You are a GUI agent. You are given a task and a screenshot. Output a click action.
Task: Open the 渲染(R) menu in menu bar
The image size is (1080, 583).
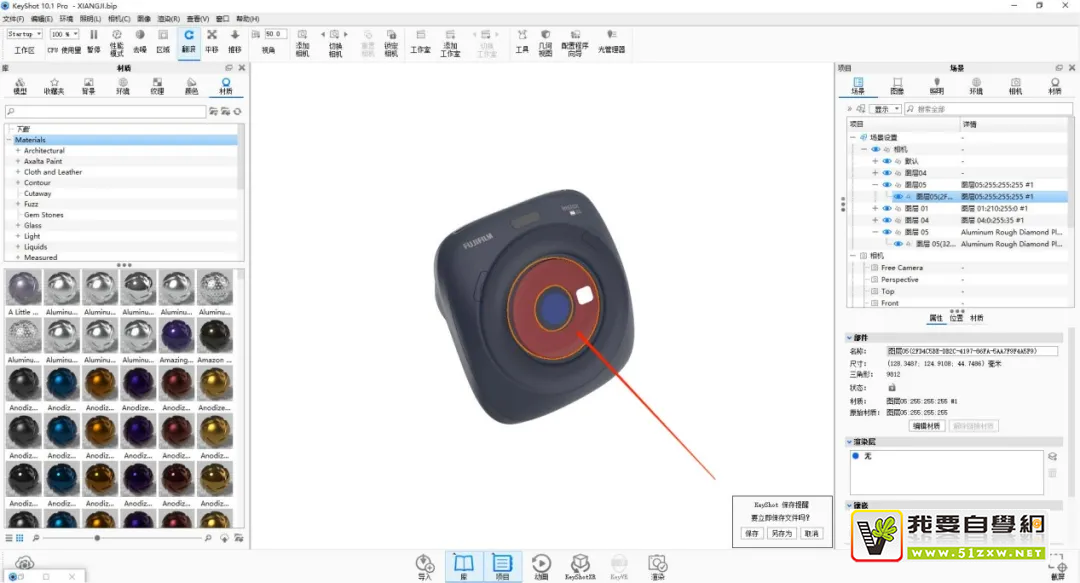pos(169,19)
